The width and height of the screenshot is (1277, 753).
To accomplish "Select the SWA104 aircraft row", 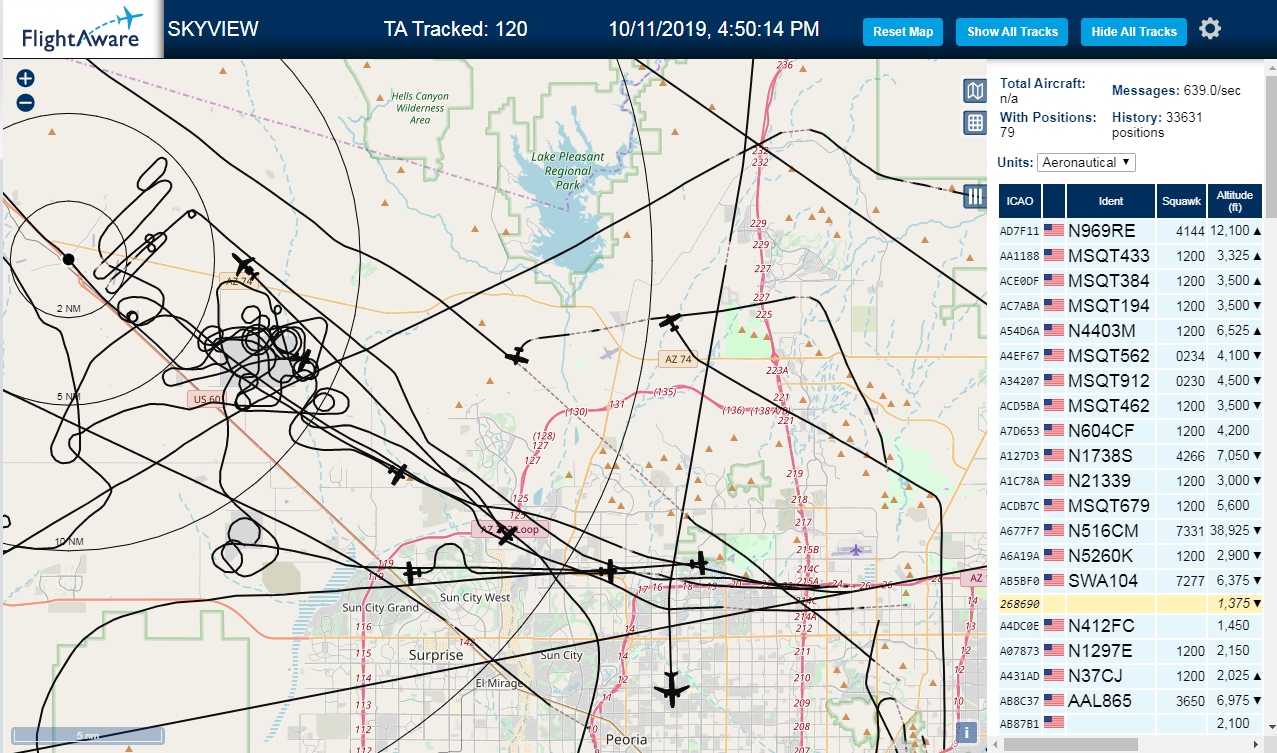I will tap(1131, 580).
